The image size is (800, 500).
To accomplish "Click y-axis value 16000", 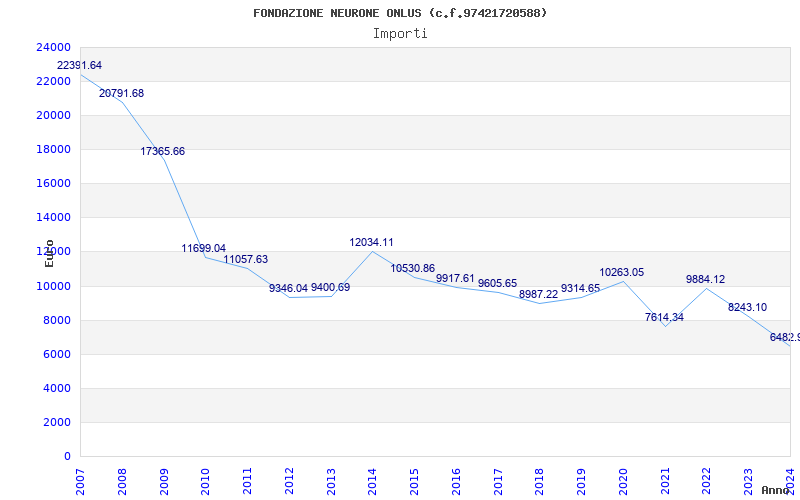I will tap(53, 184).
